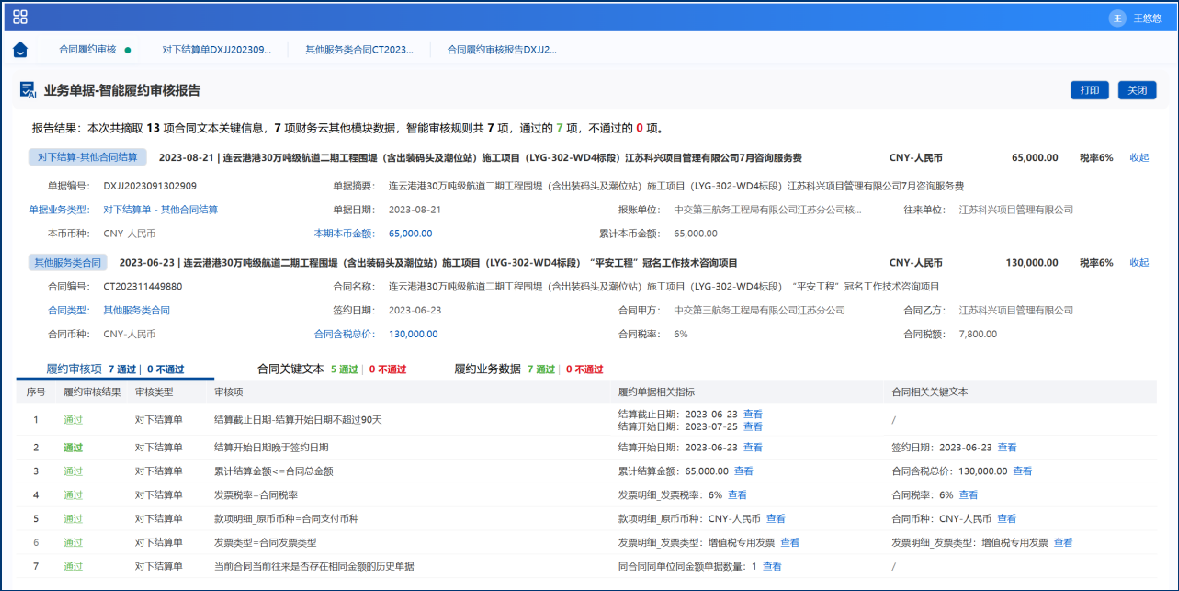
Task: Select audit item 累计结算金额<=合同总金额
Action: 274,471
